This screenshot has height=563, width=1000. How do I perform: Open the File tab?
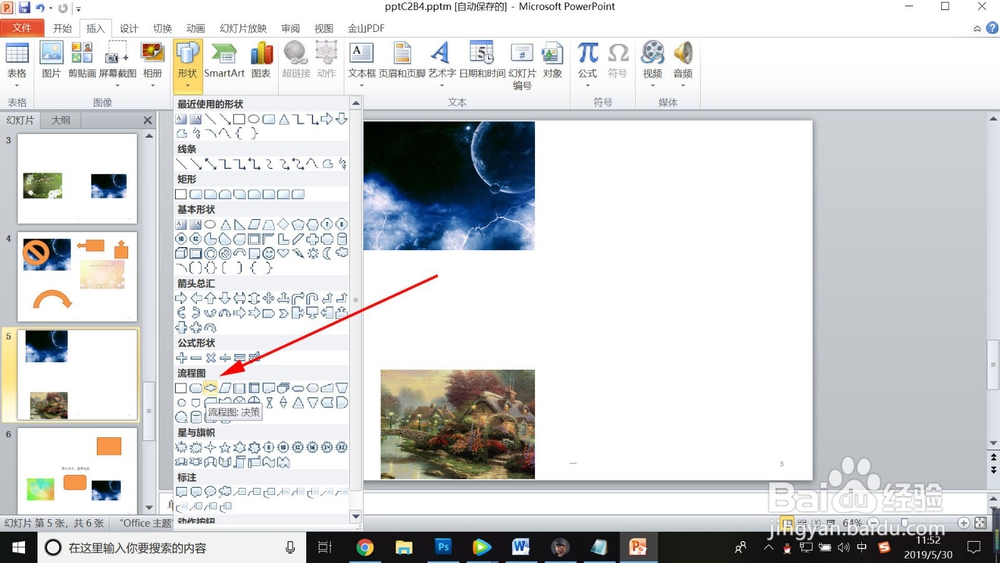22,28
